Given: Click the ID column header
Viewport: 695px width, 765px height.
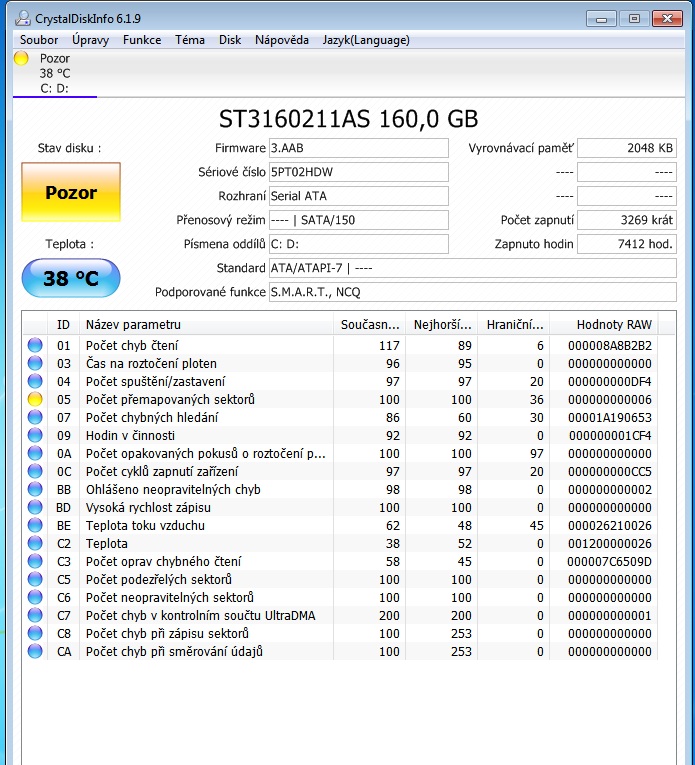Looking at the screenshot, I should pos(63,324).
